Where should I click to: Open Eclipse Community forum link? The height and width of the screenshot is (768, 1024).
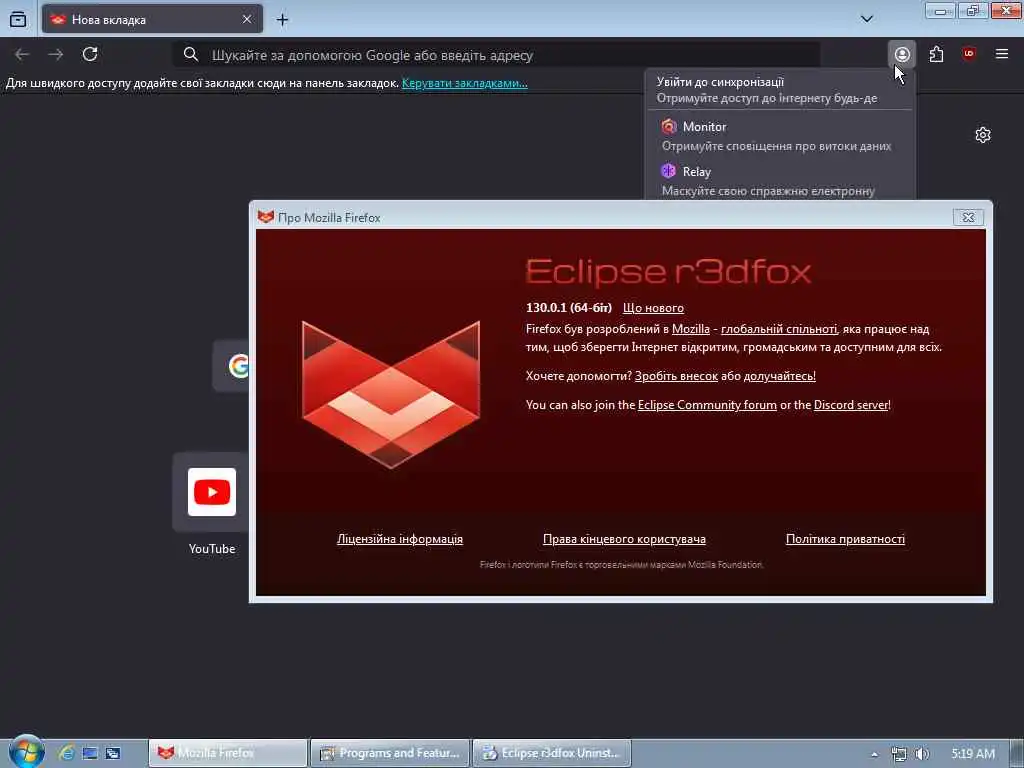point(707,405)
